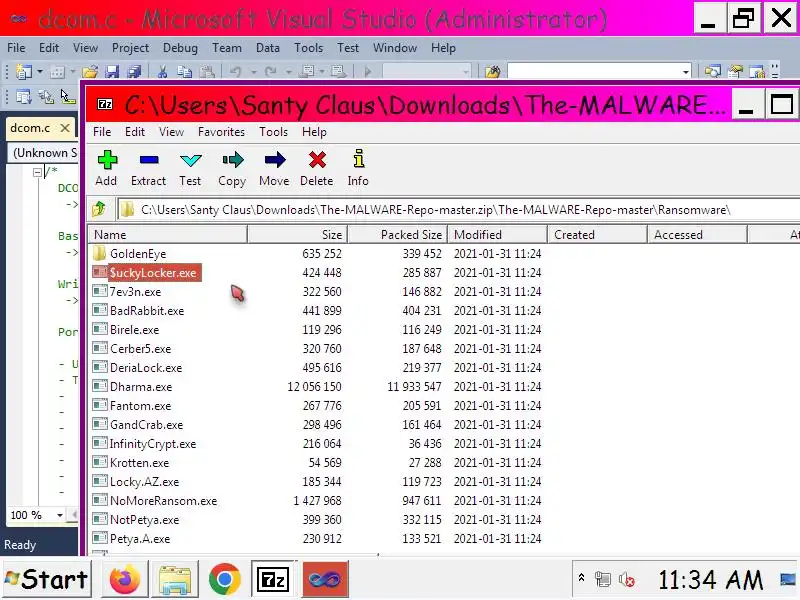Open Visual Studio File menu

pos(16,48)
